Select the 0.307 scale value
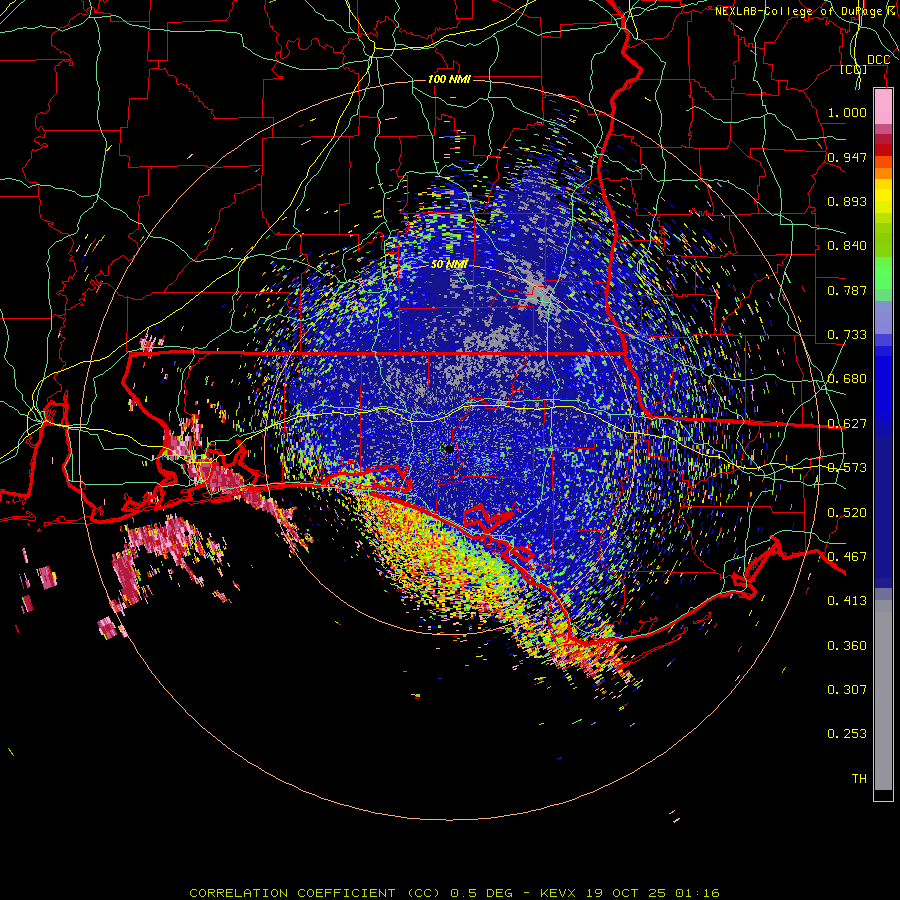This screenshot has height=900, width=900. 847,689
